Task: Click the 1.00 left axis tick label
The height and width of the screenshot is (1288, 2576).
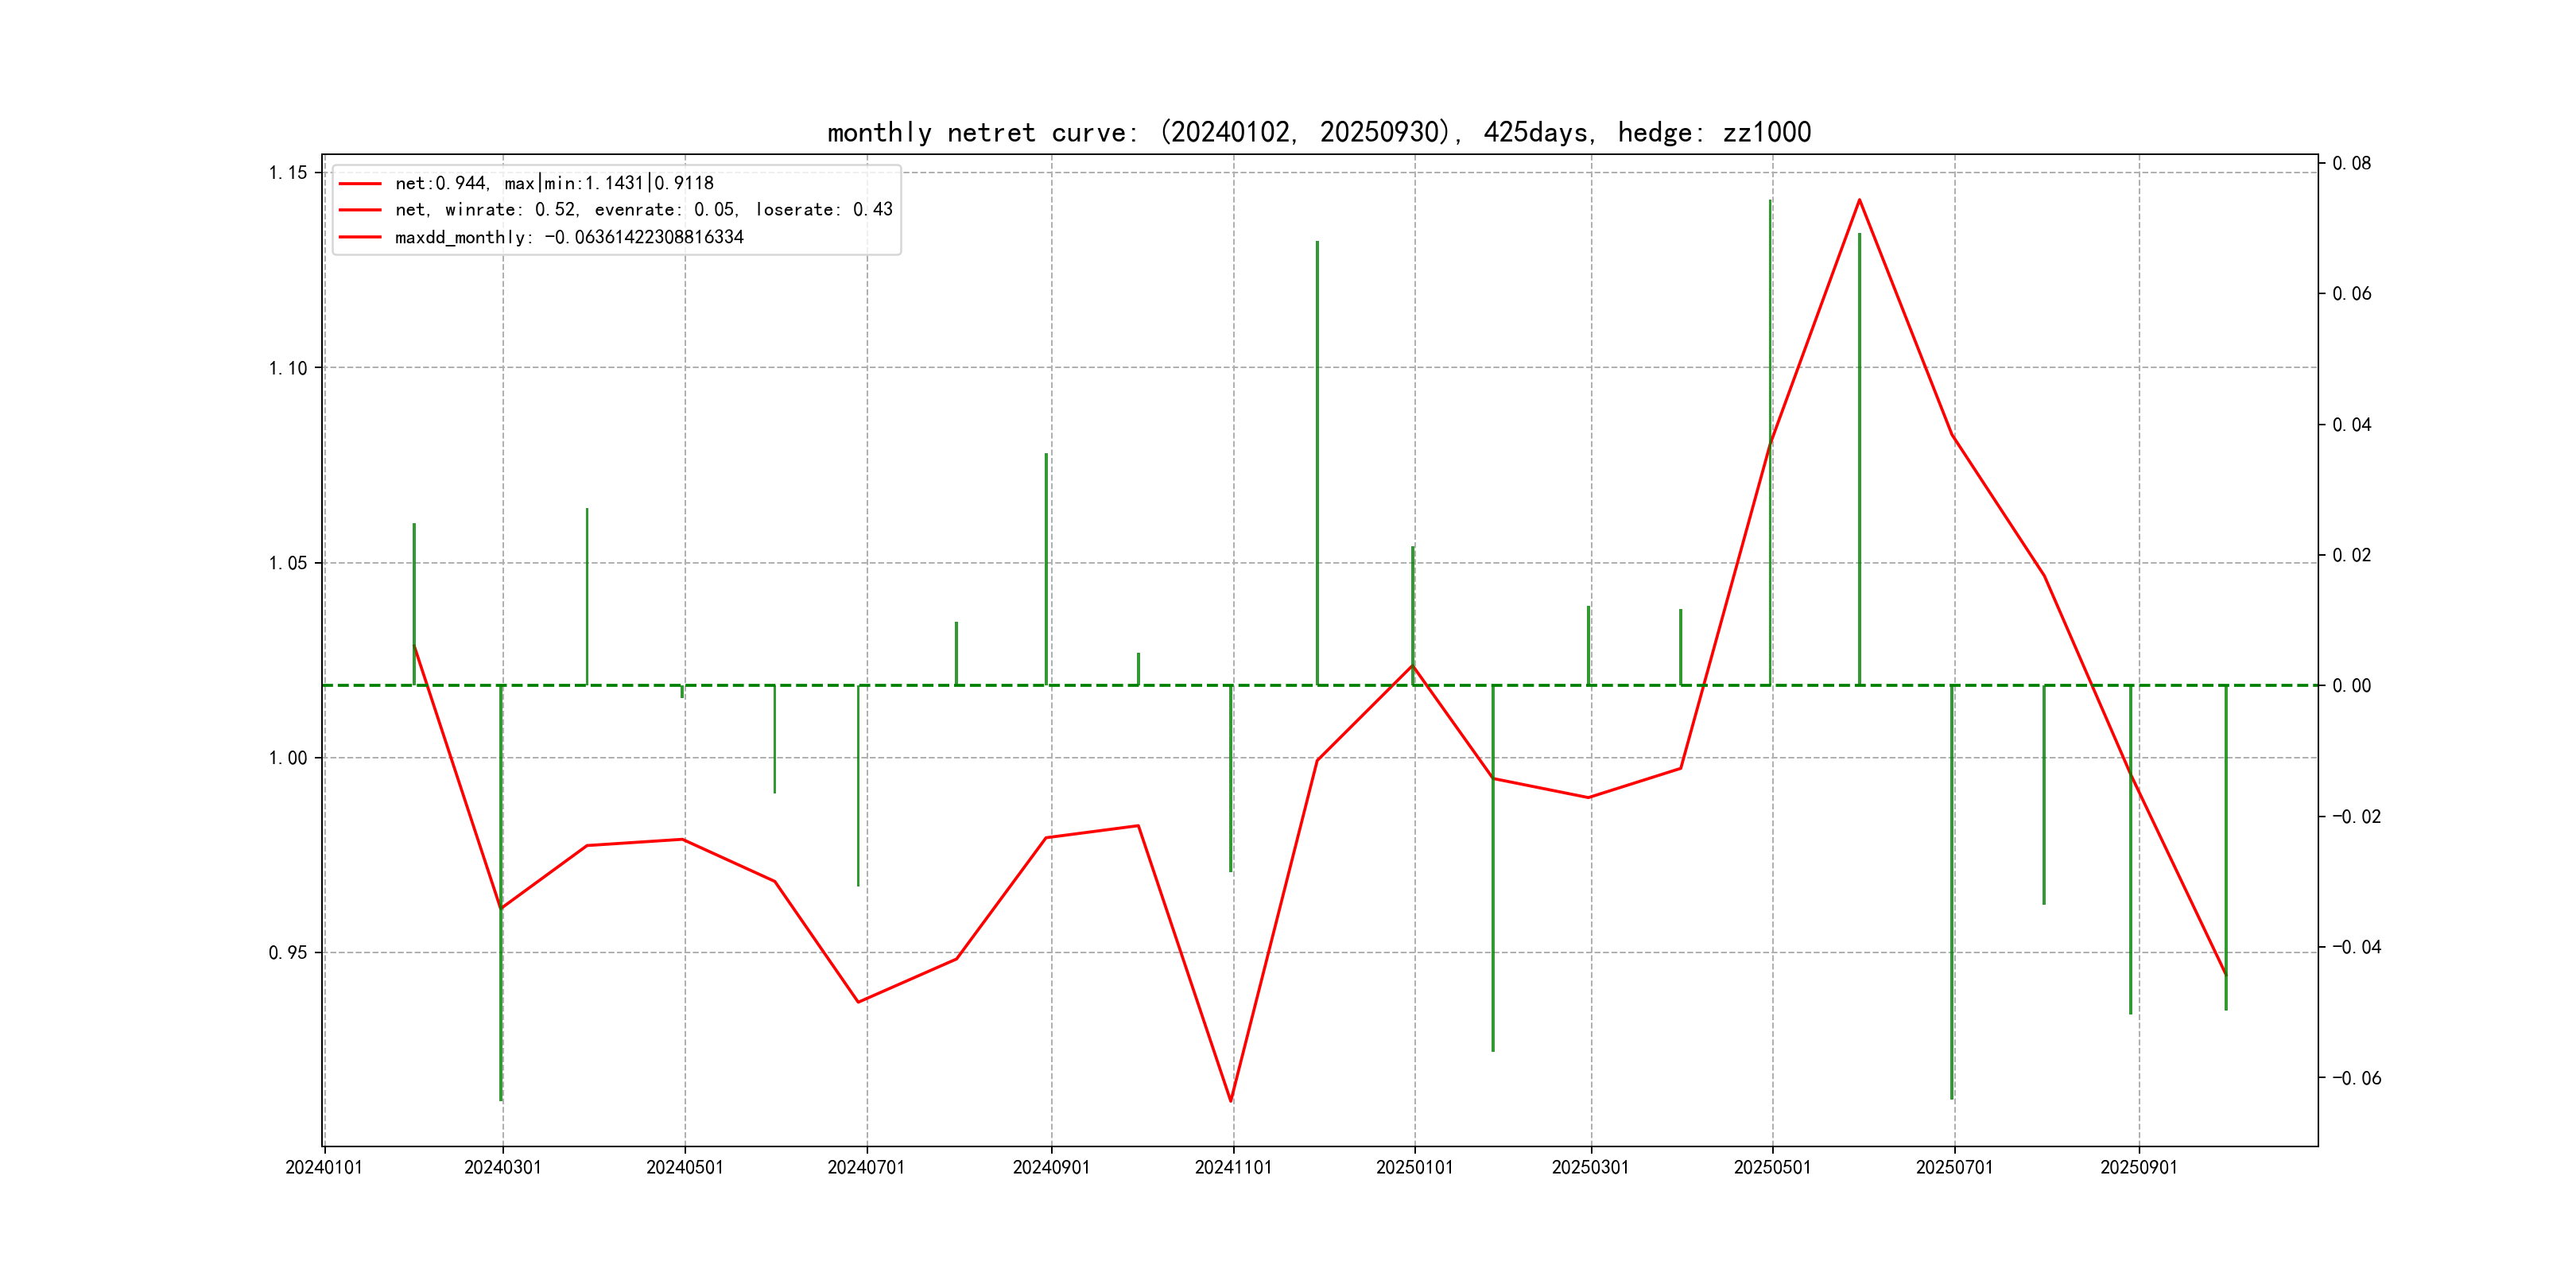Action: point(288,758)
